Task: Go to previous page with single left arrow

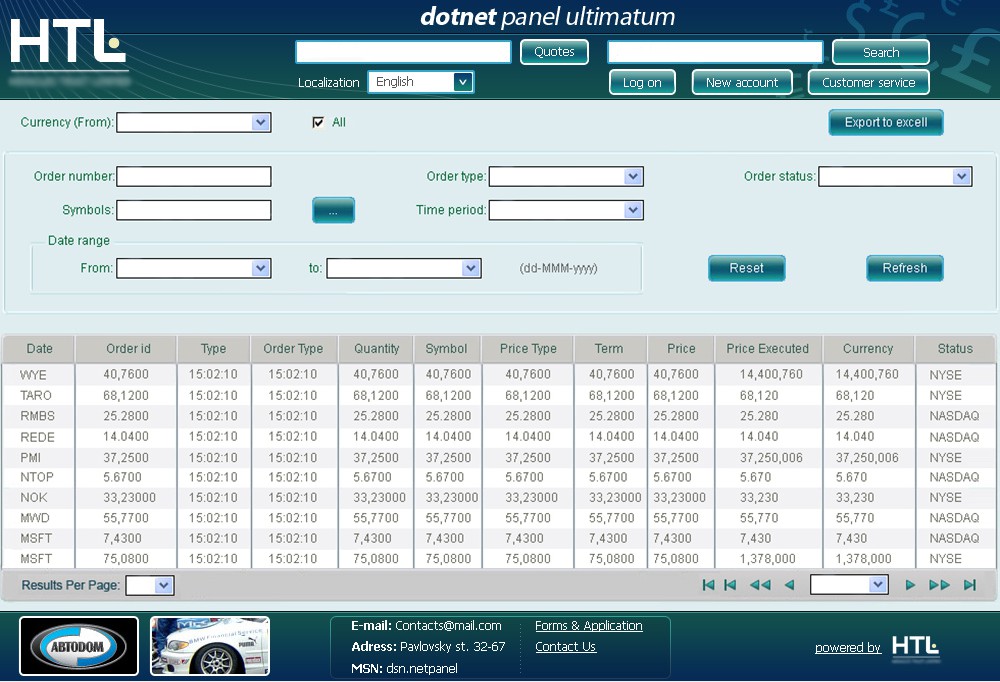Action: pyautogui.click(x=789, y=585)
